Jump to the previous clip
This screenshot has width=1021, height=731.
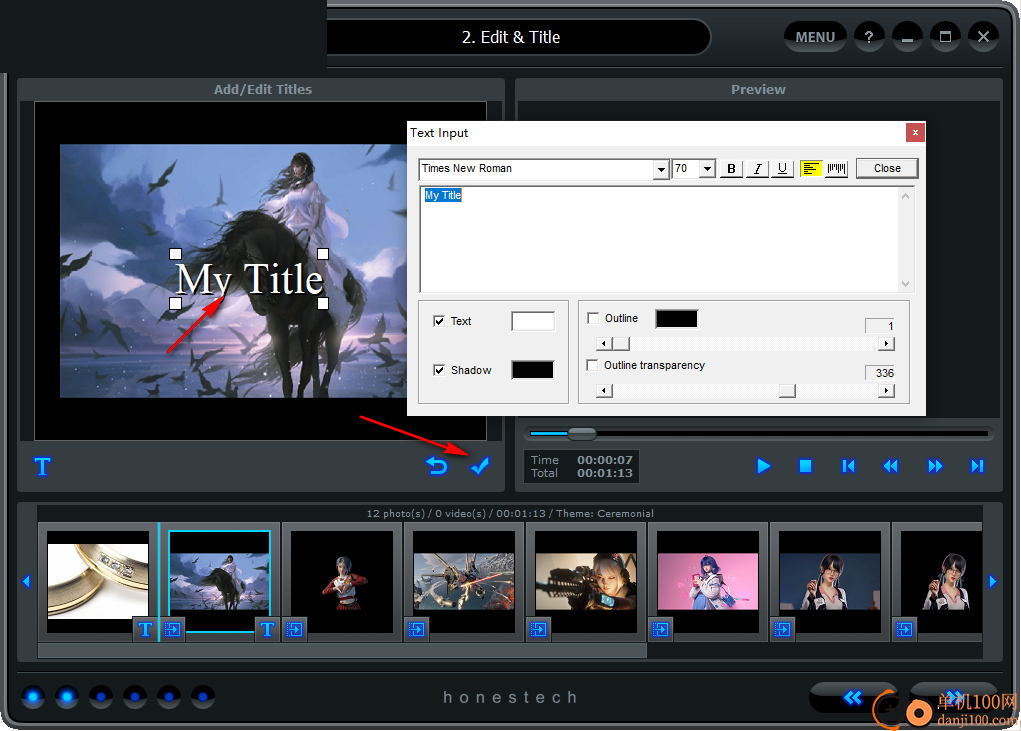848,466
